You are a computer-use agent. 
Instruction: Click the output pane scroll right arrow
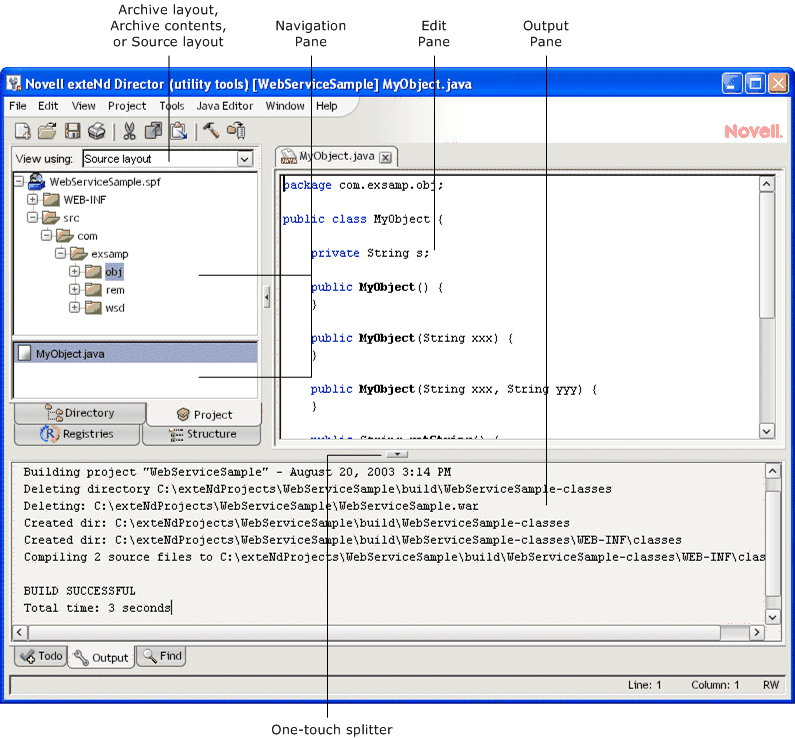[757, 632]
